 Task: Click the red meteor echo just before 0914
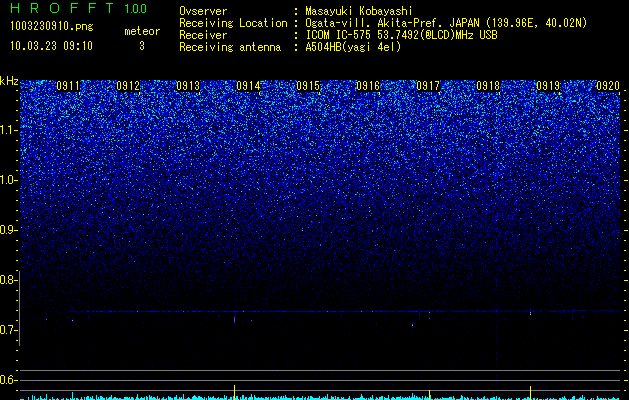[x=234, y=320]
